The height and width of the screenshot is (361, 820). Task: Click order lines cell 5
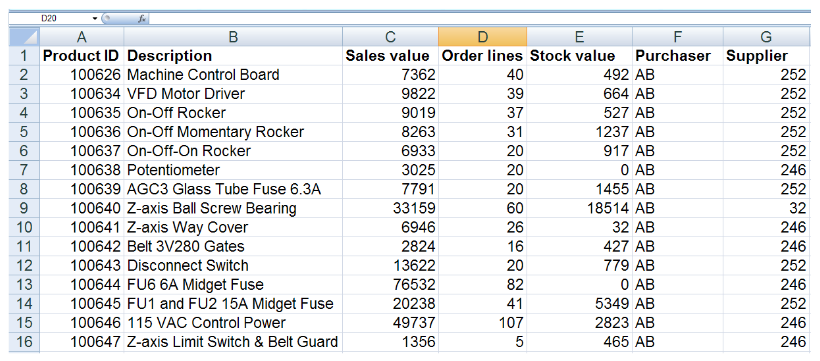483,342
